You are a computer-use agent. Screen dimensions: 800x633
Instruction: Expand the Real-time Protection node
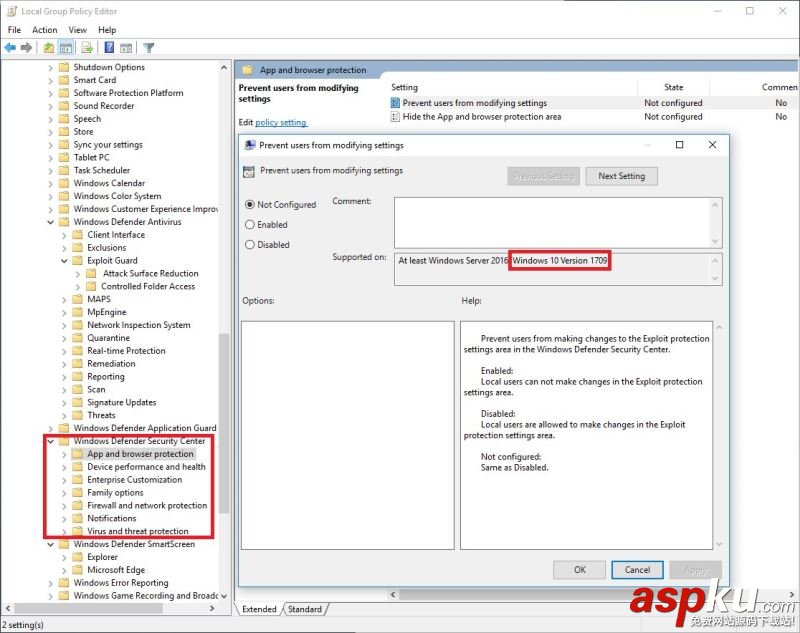64,351
